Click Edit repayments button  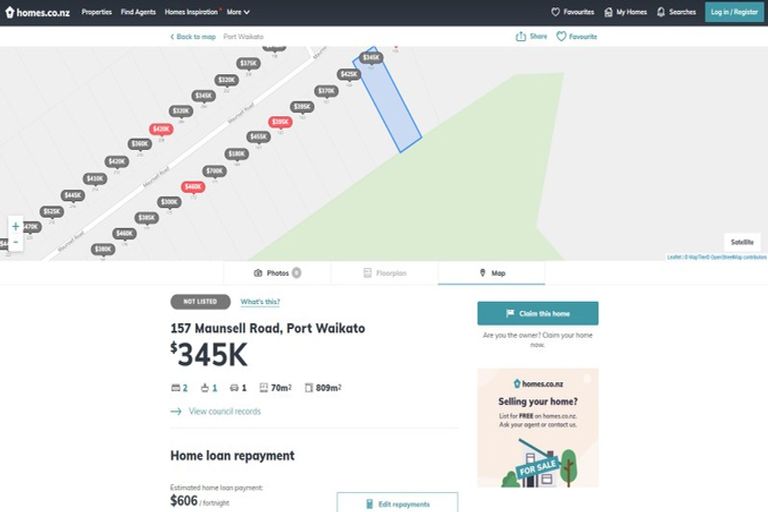point(397,504)
